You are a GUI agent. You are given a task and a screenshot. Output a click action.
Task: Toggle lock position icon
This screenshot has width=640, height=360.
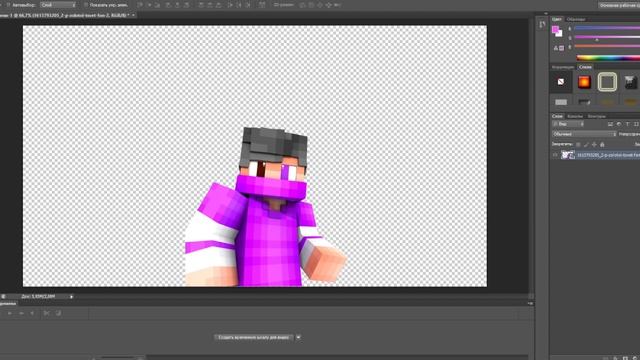594,144
